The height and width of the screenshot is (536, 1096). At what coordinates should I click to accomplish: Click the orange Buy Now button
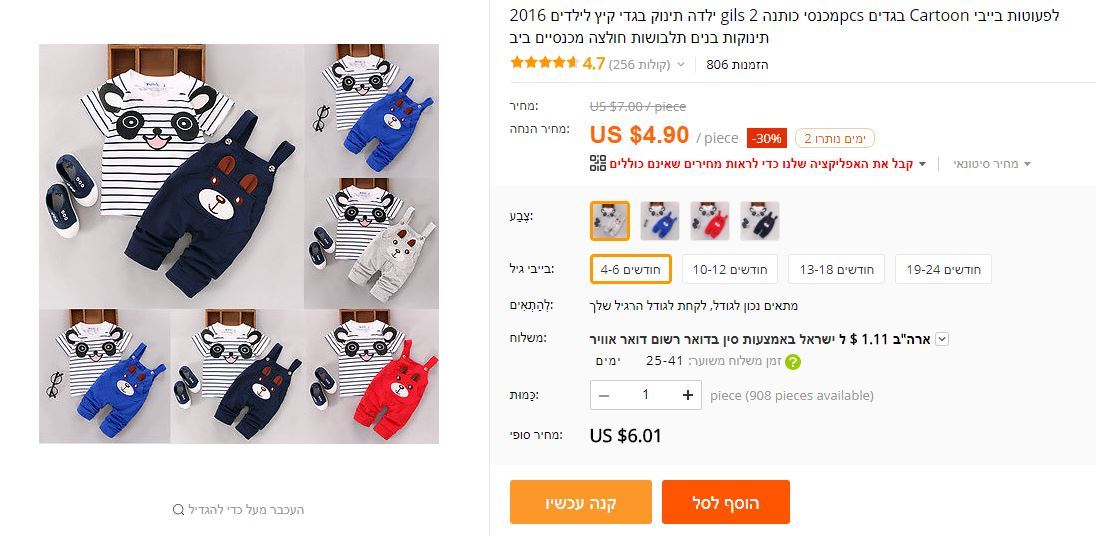point(580,502)
